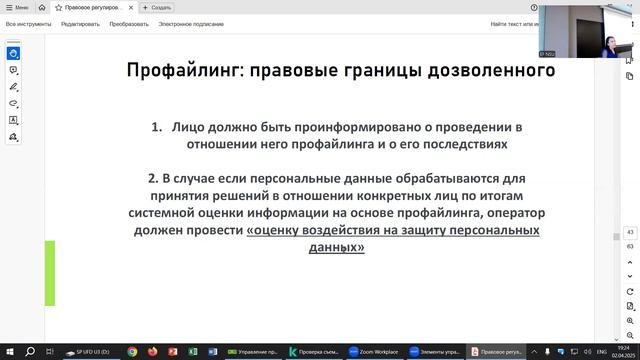Open SP UFD U3 (D:) taskbar item

click(91, 352)
